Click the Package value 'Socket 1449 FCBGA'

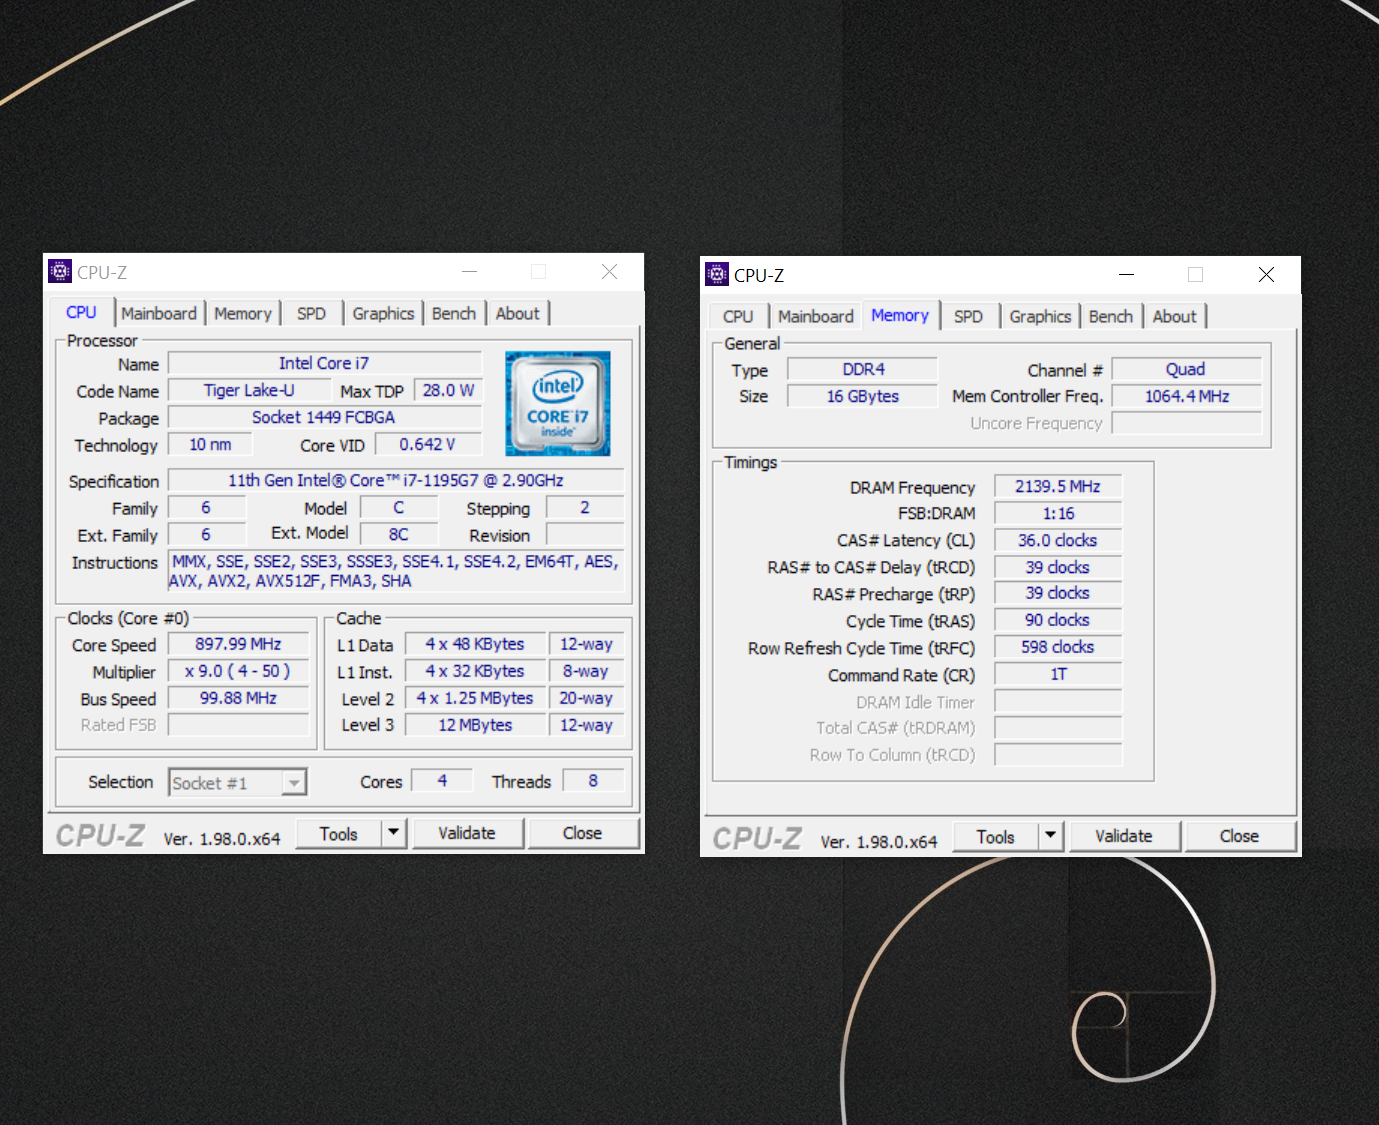[324, 417]
